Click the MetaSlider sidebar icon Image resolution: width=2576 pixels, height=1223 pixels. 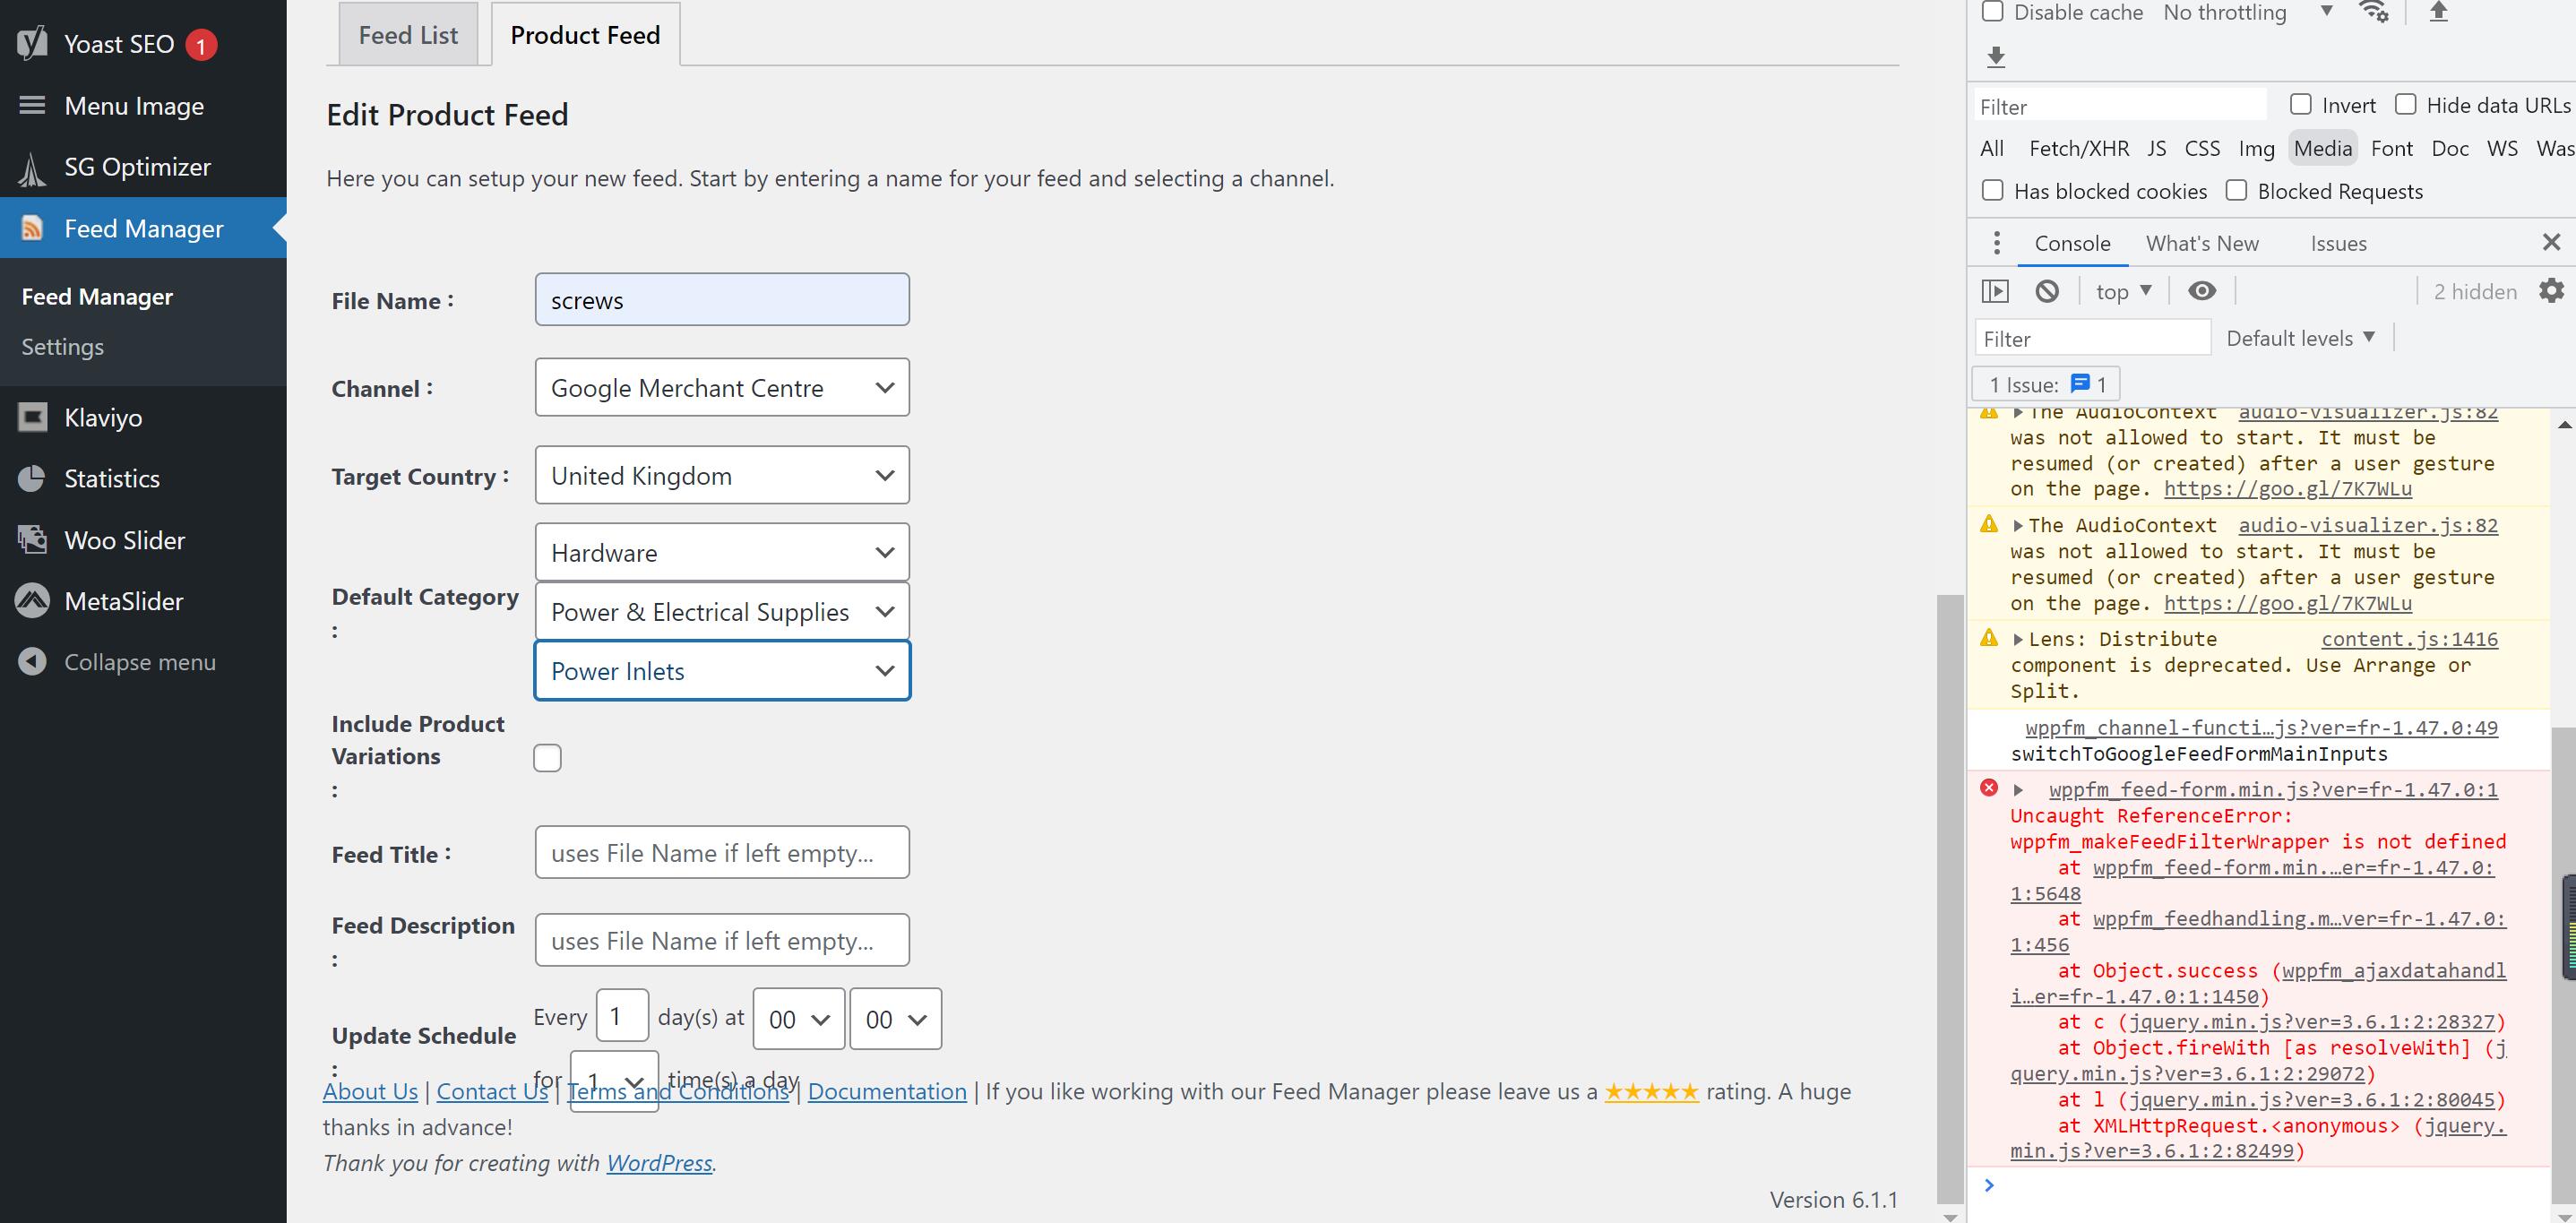(32, 601)
